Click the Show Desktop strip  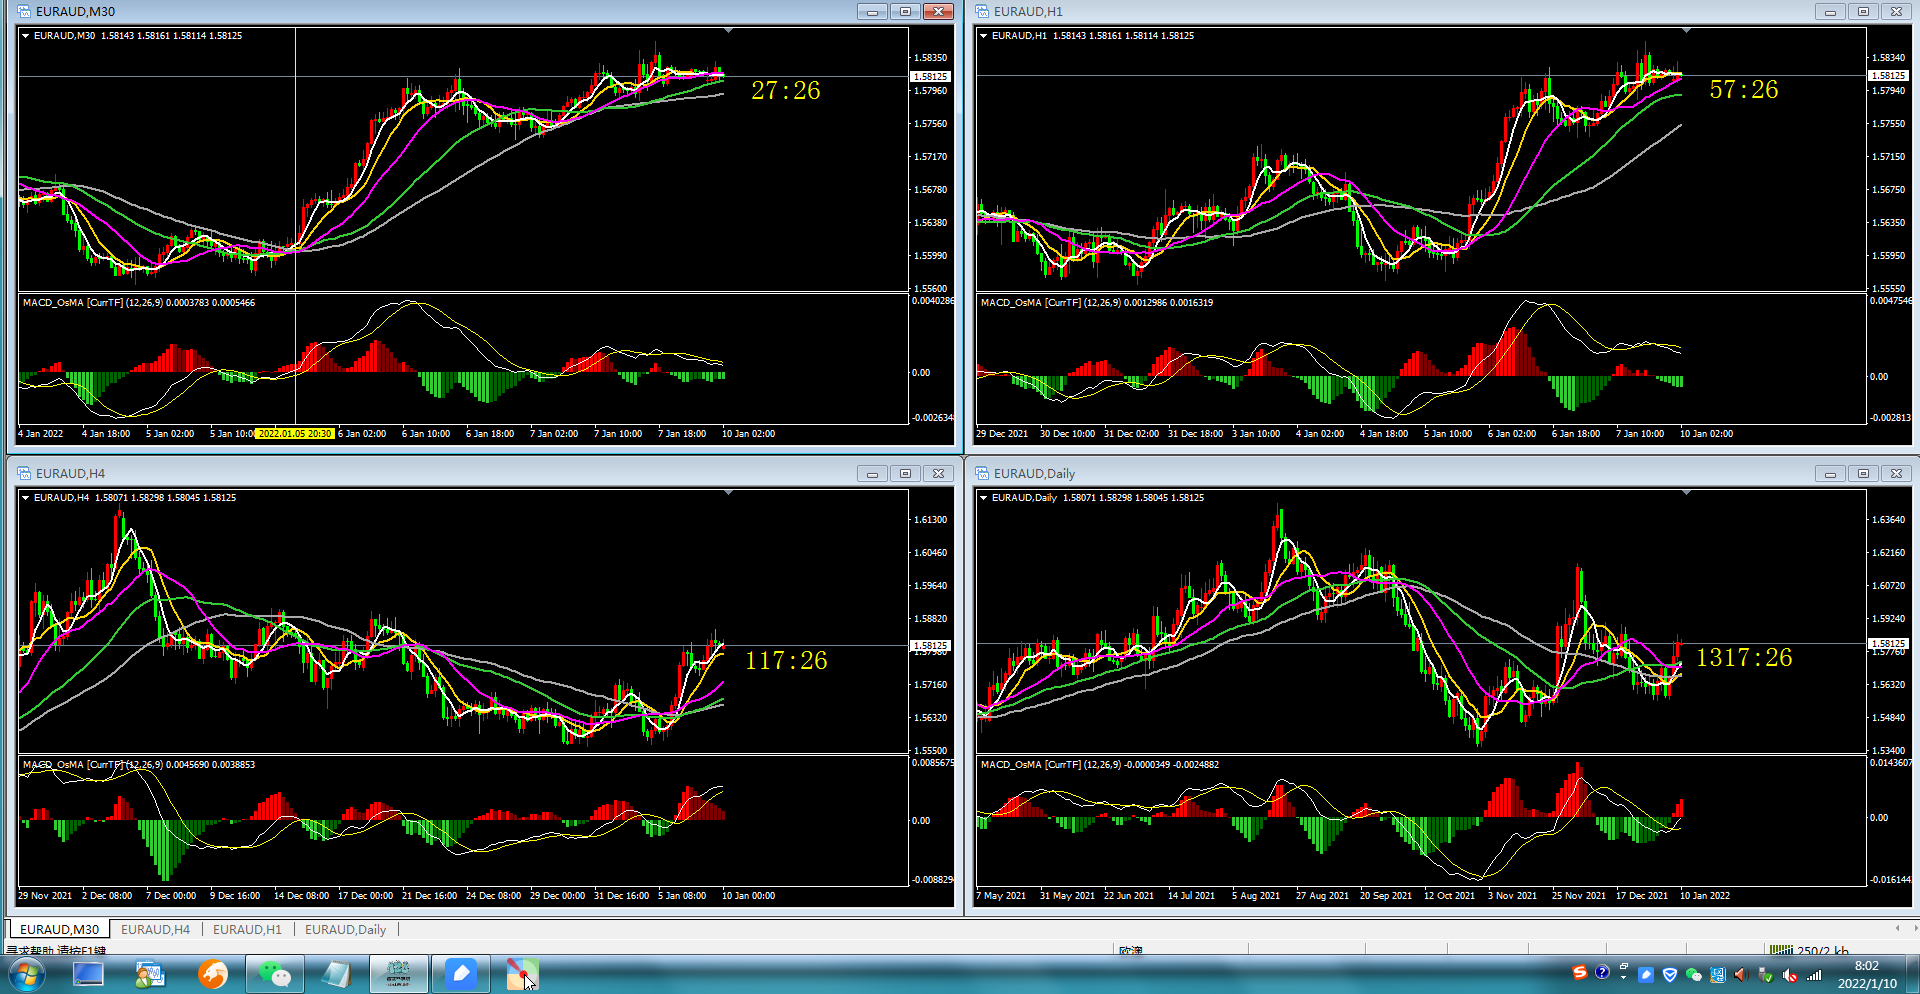click(x=1912, y=974)
